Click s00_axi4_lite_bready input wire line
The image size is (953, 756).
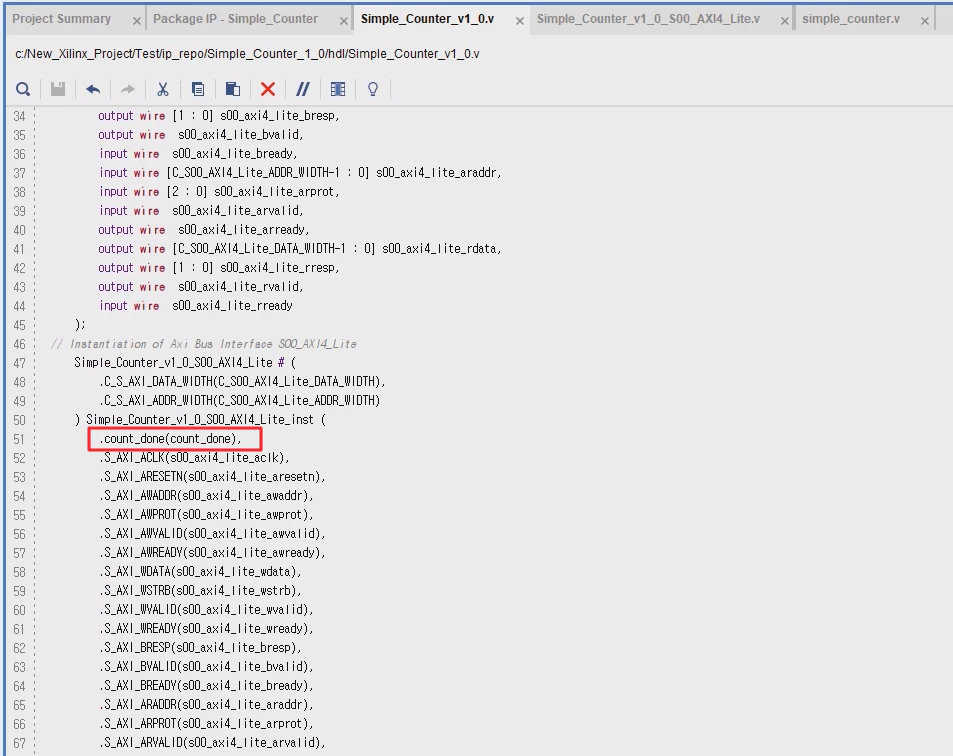pos(198,154)
